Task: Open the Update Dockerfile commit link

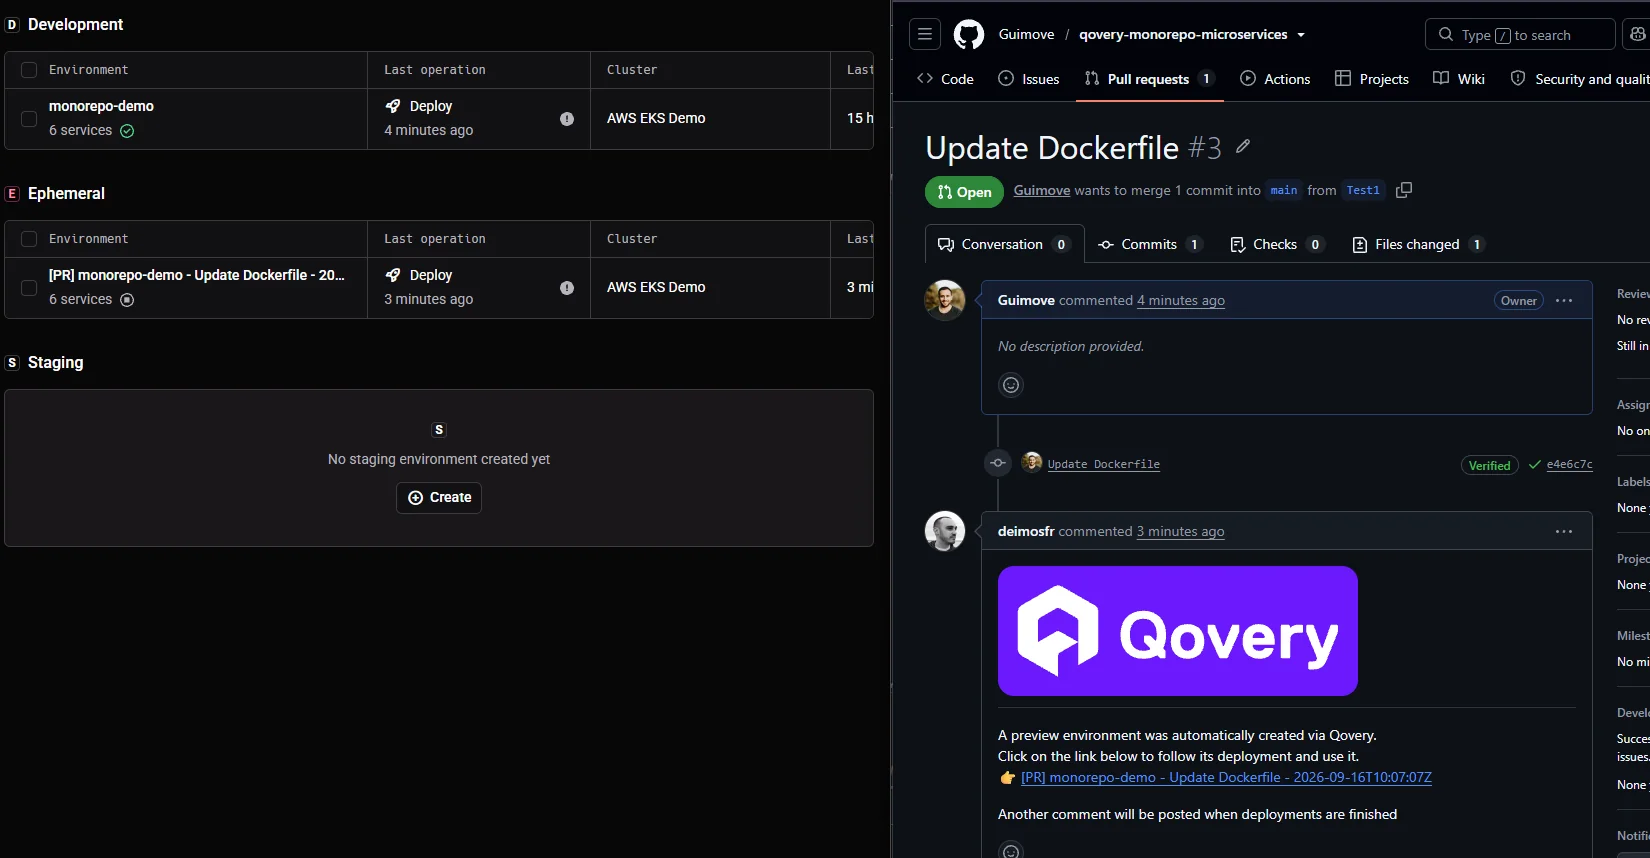Action: click(x=1103, y=464)
